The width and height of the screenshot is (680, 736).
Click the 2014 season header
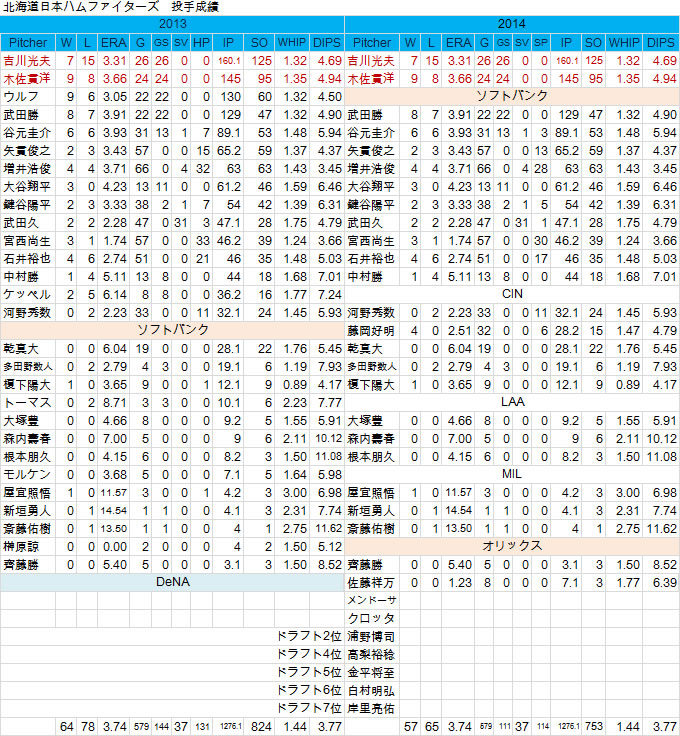[x=512, y=24]
